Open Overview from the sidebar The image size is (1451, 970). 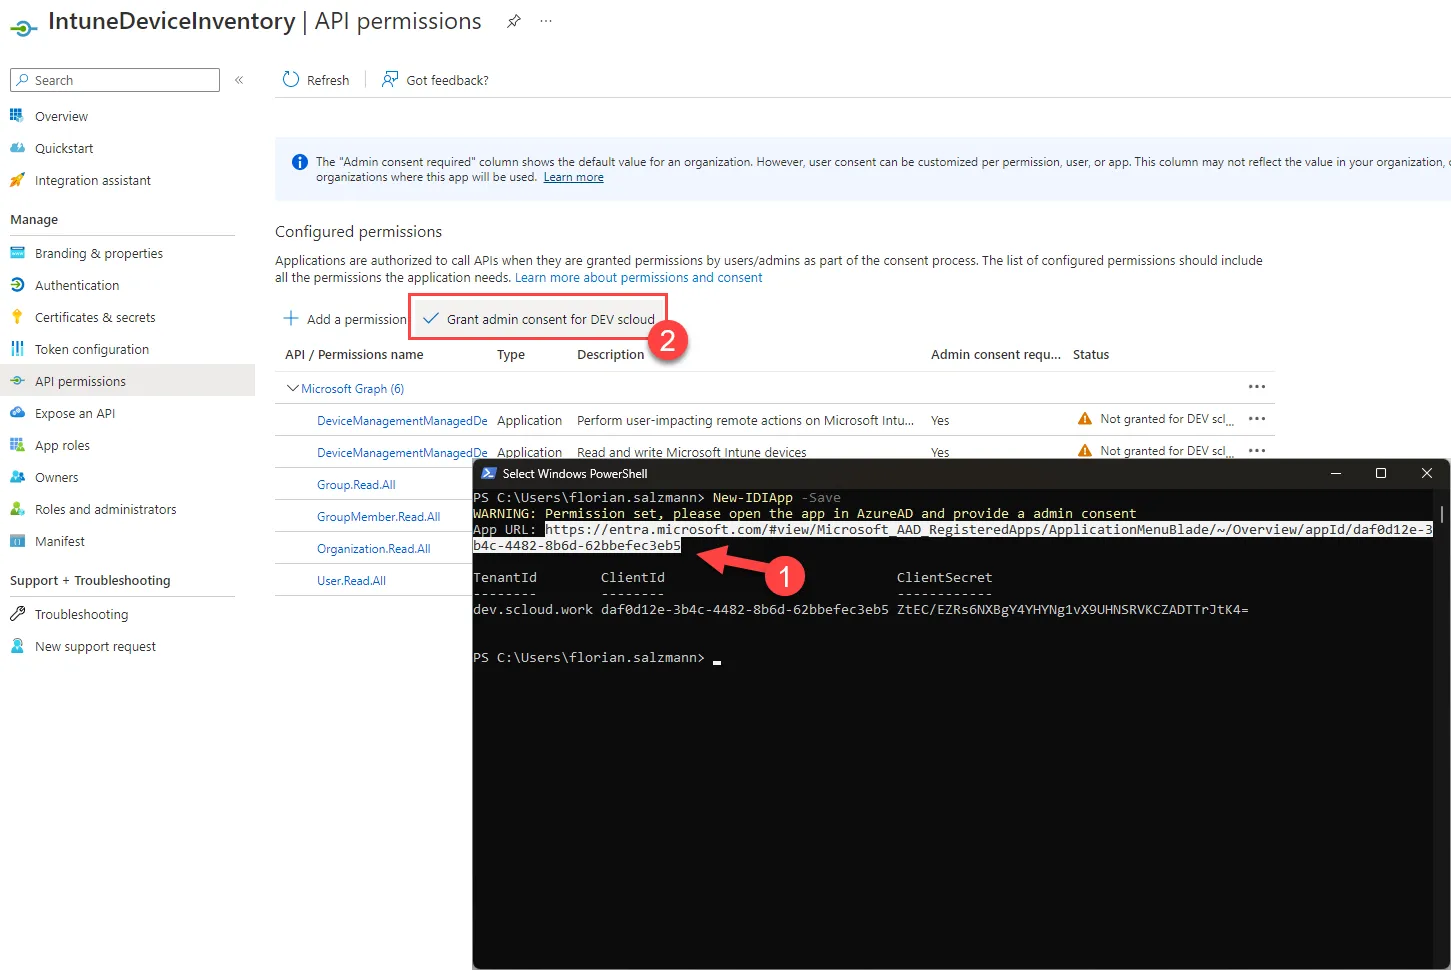[x=61, y=116]
